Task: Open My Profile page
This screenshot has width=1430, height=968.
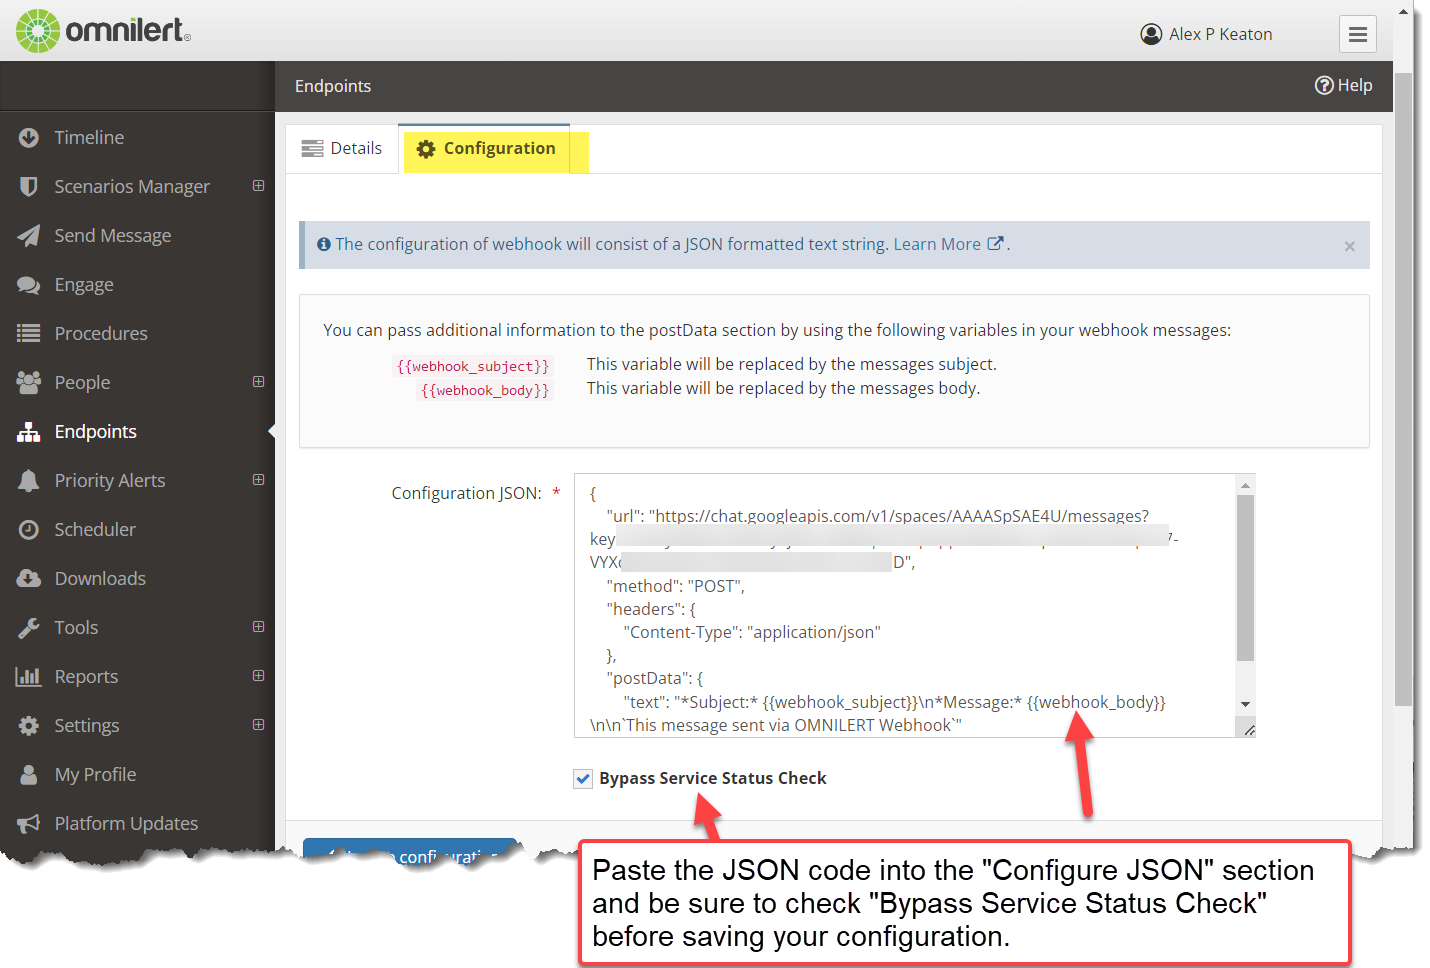Action: click(x=95, y=774)
